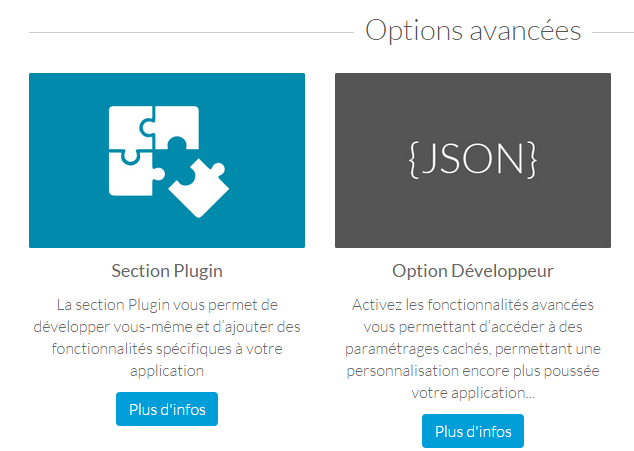Click the Option Développeur description paragraph
The height and width of the screenshot is (451, 634).
473,349
